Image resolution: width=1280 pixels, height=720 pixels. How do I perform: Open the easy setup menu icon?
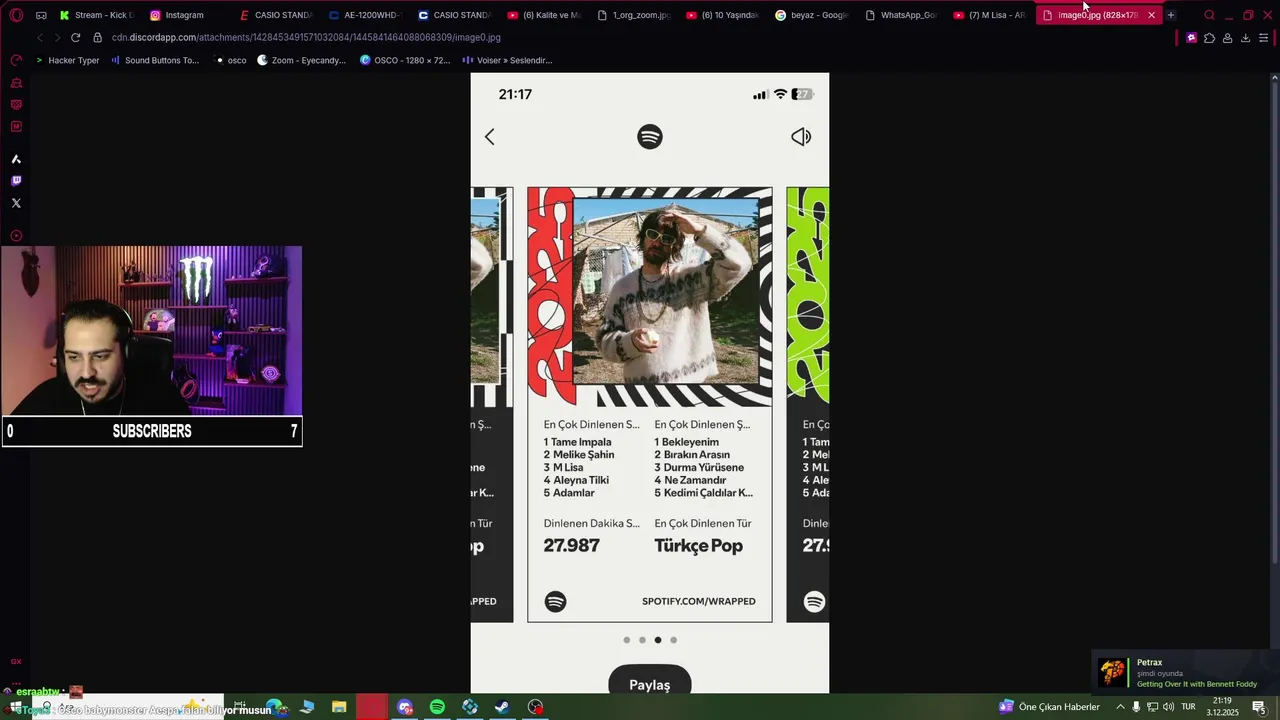click(x=1264, y=38)
